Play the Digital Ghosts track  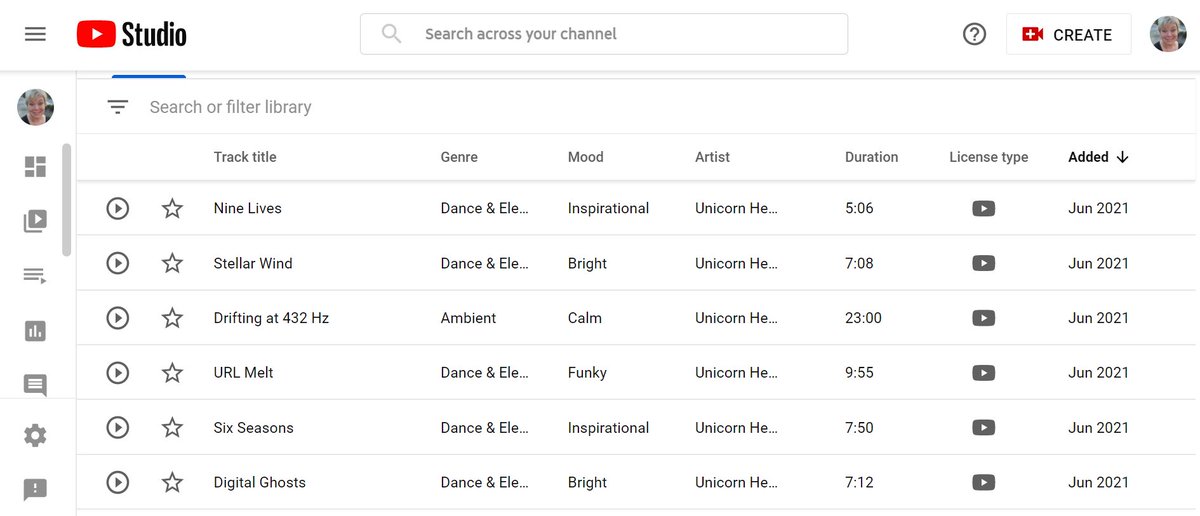(x=118, y=482)
